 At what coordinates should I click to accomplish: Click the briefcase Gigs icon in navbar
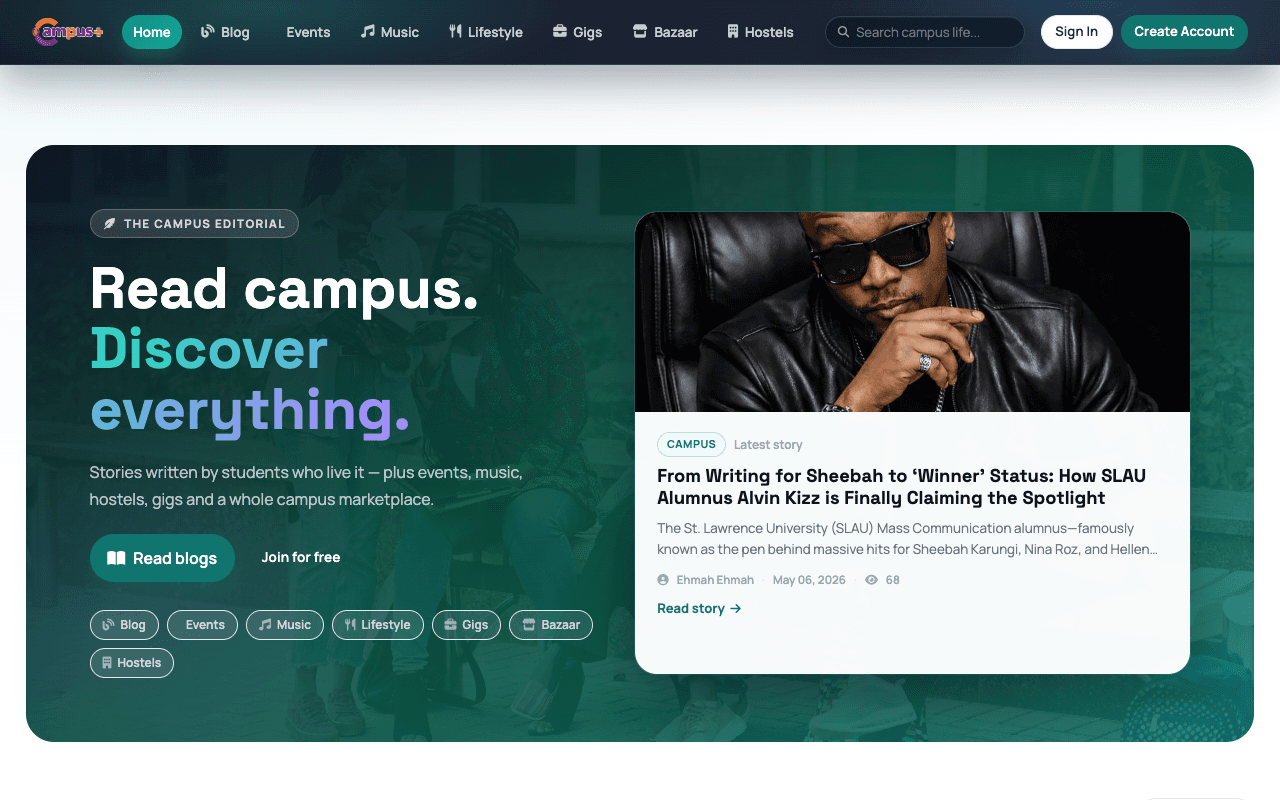tap(560, 32)
